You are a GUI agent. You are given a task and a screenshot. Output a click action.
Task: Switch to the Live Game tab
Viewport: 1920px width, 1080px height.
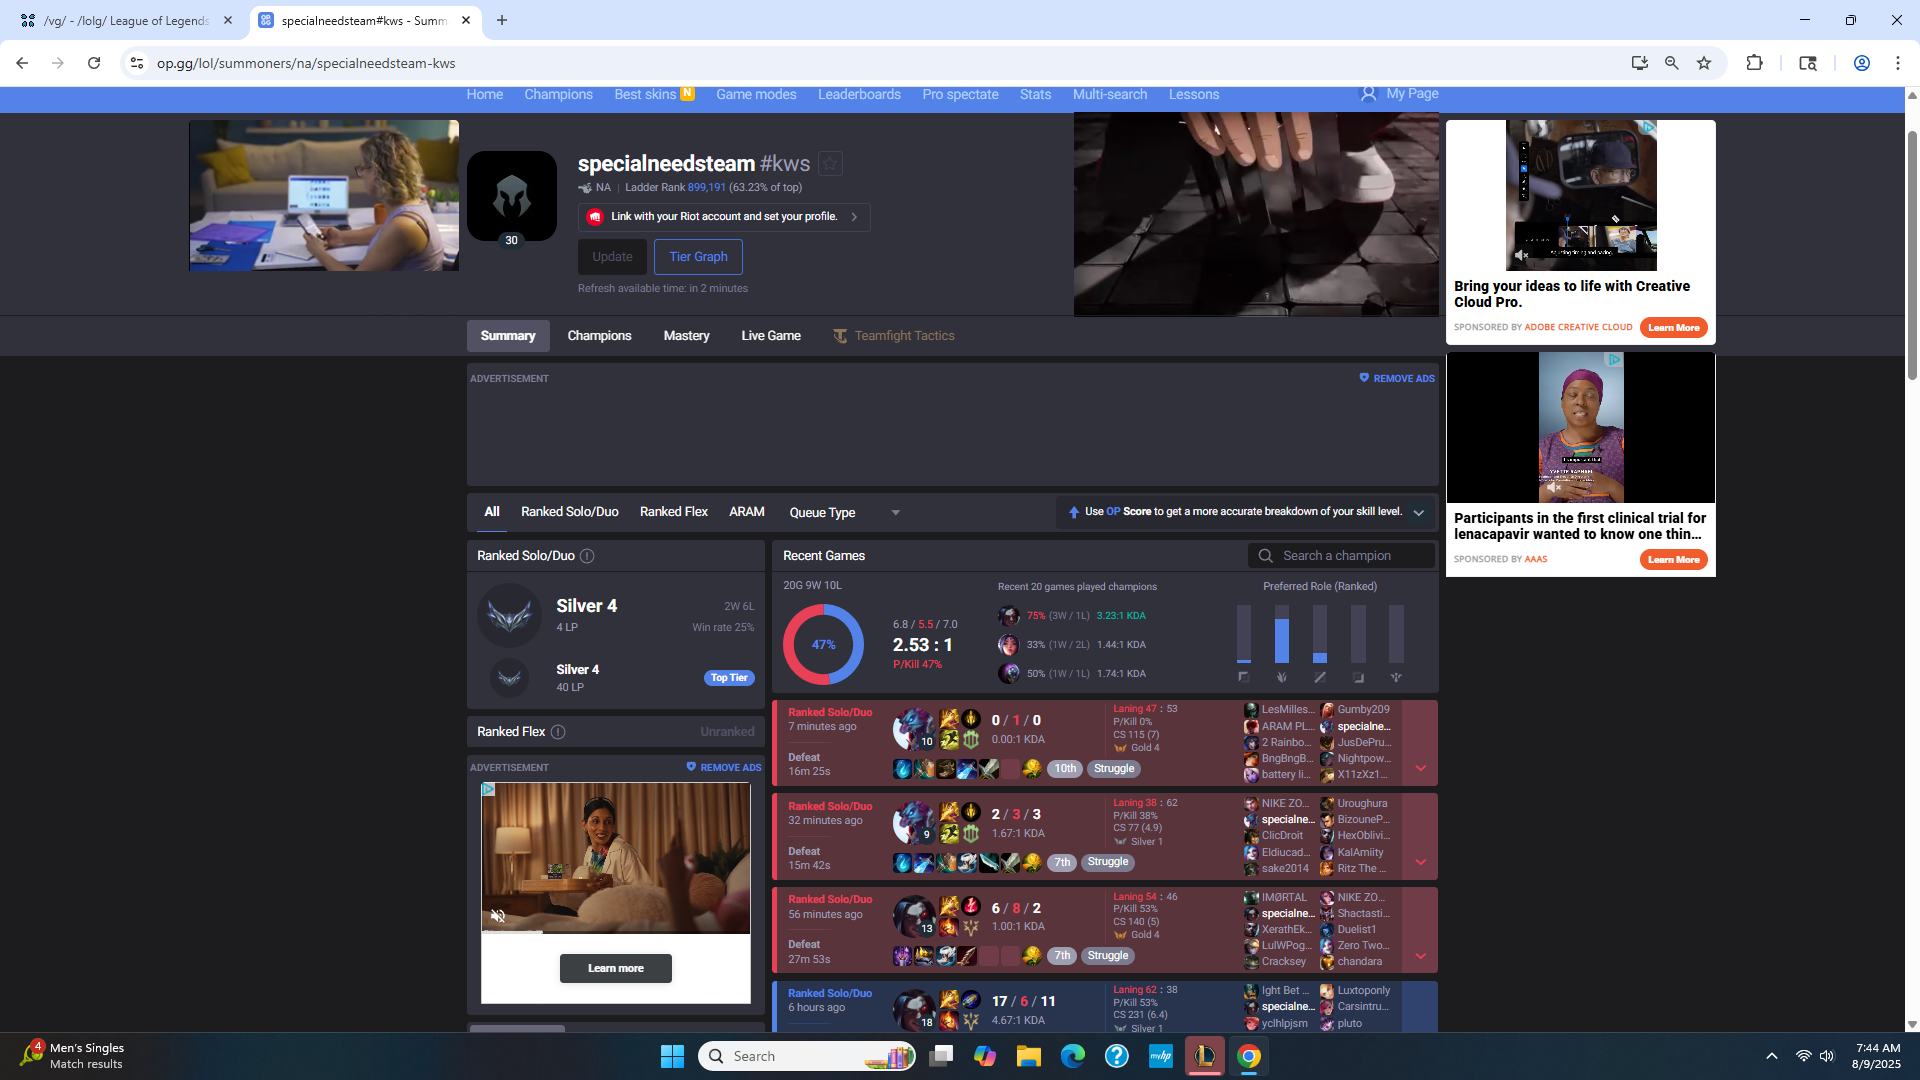pyautogui.click(x=771, y=336)
